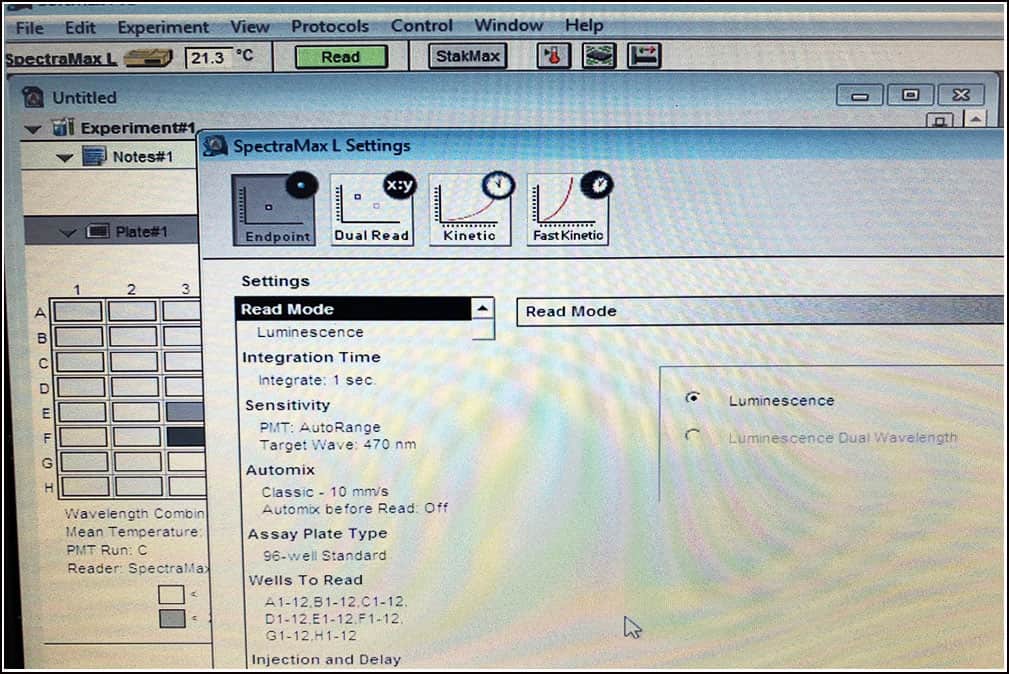
Task: Select the Luminescence radio button
Action: coord(692,398)
